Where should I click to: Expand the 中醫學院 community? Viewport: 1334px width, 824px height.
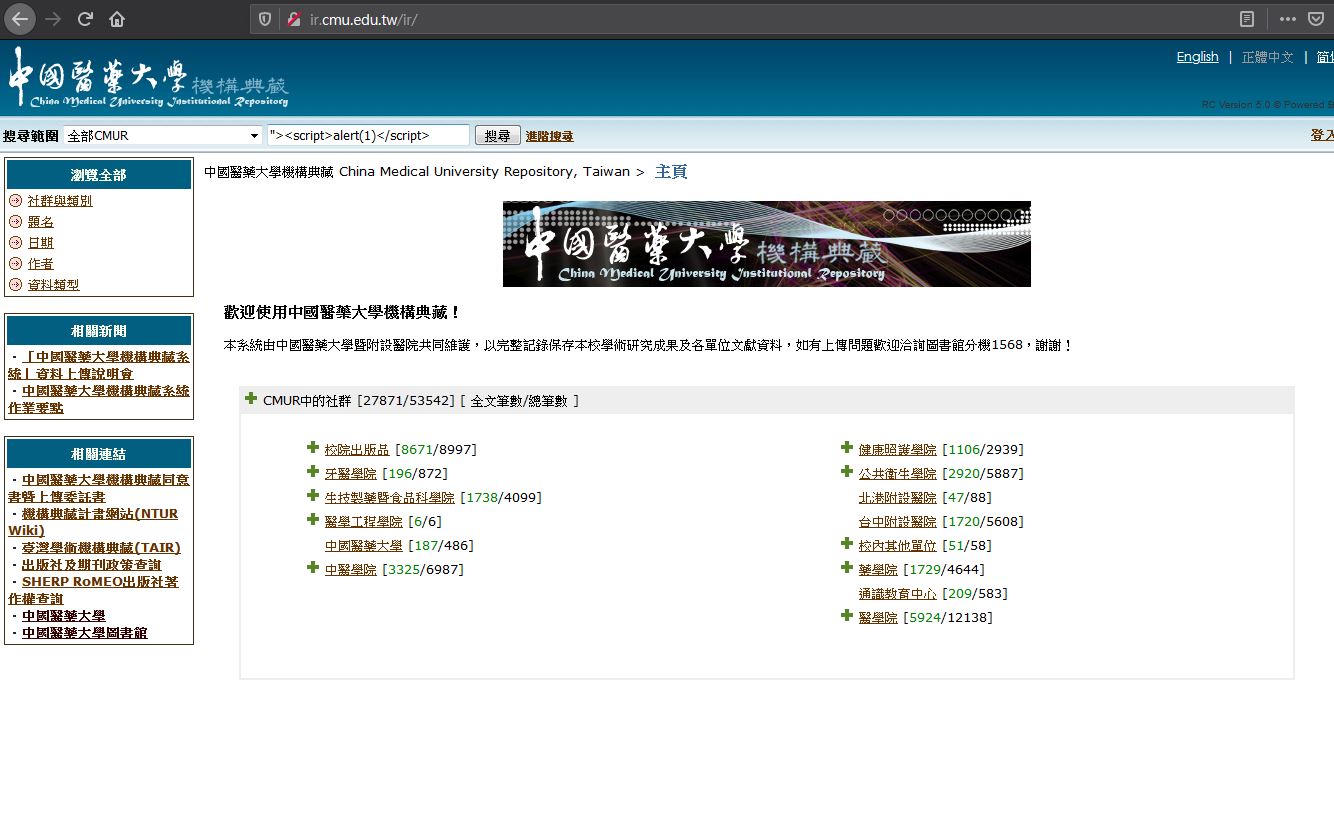313,568
